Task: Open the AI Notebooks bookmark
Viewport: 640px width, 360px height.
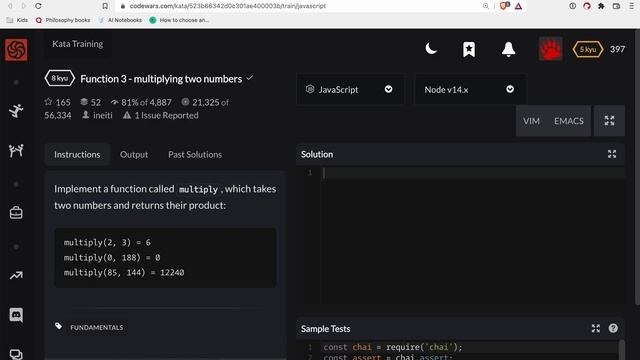Action: tap(120, 20)
